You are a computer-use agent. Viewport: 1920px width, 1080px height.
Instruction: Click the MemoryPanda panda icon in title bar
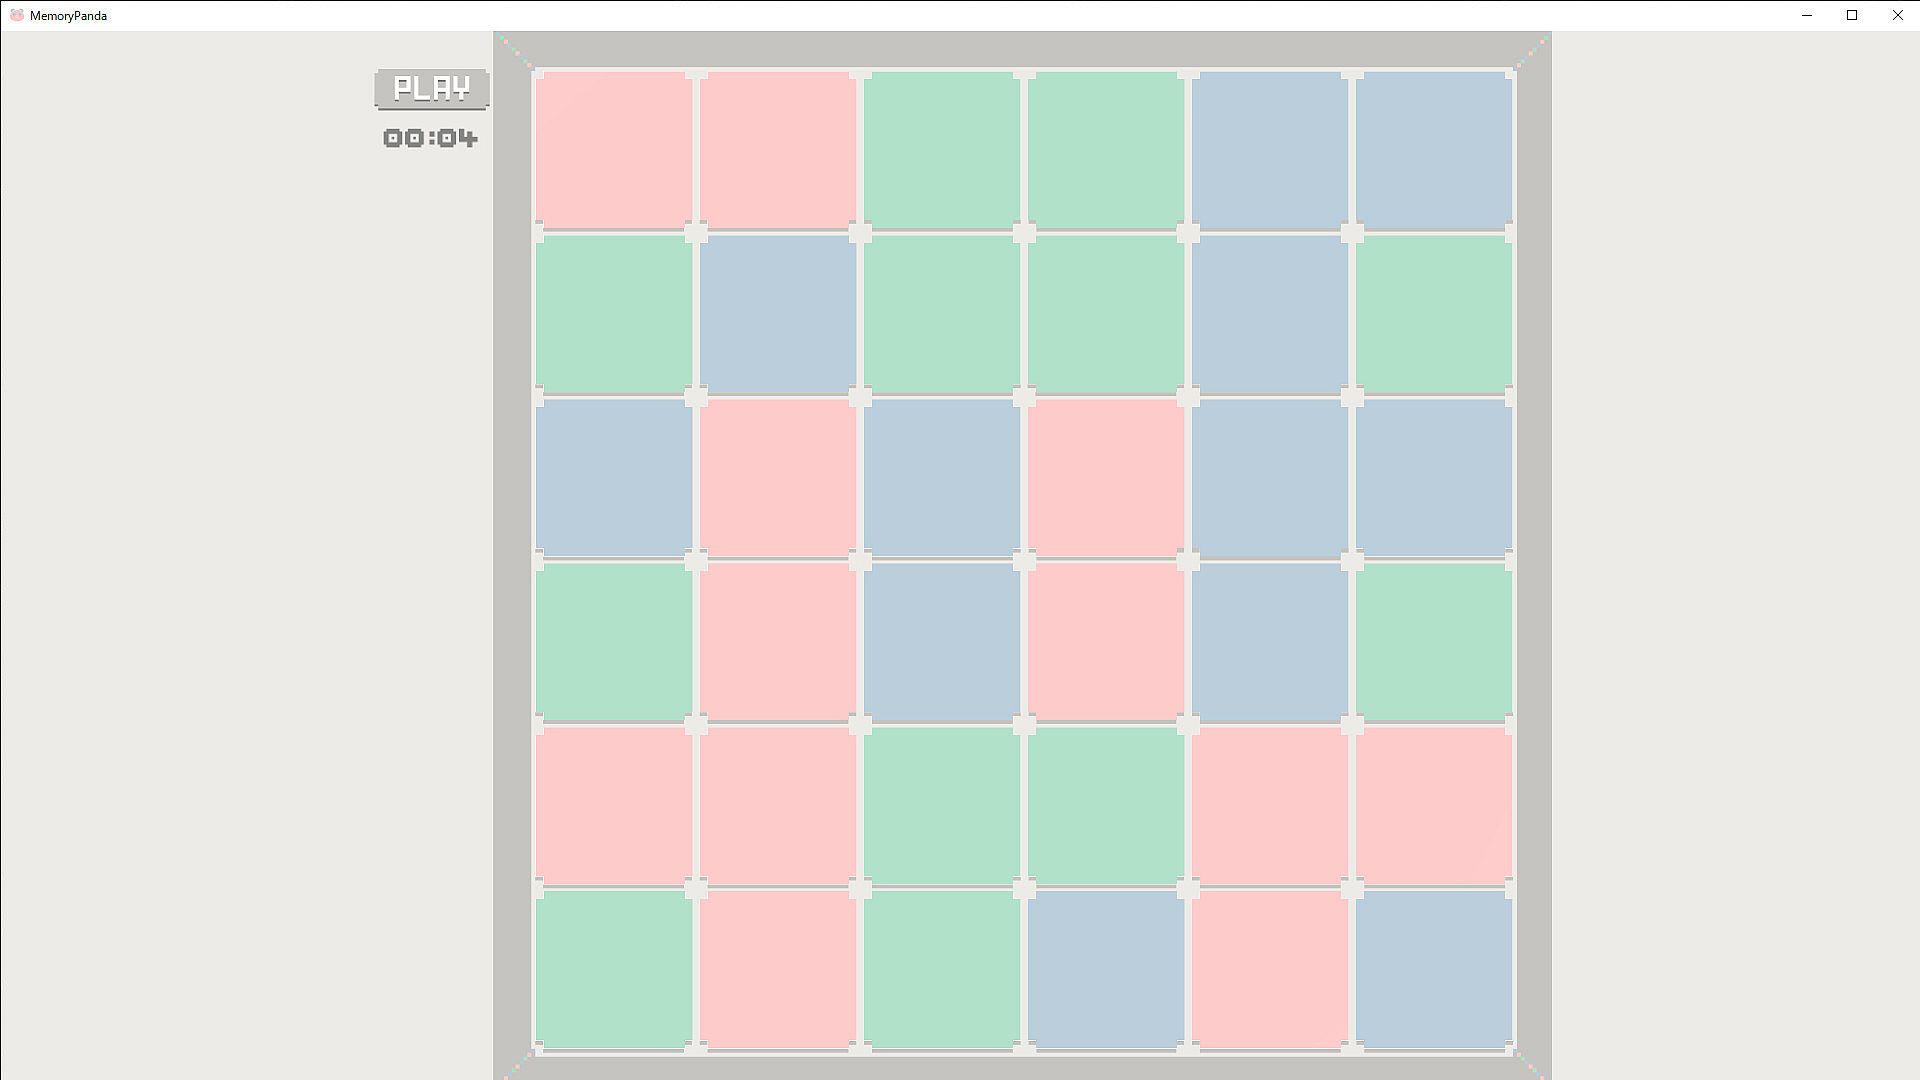pos(16,15)
